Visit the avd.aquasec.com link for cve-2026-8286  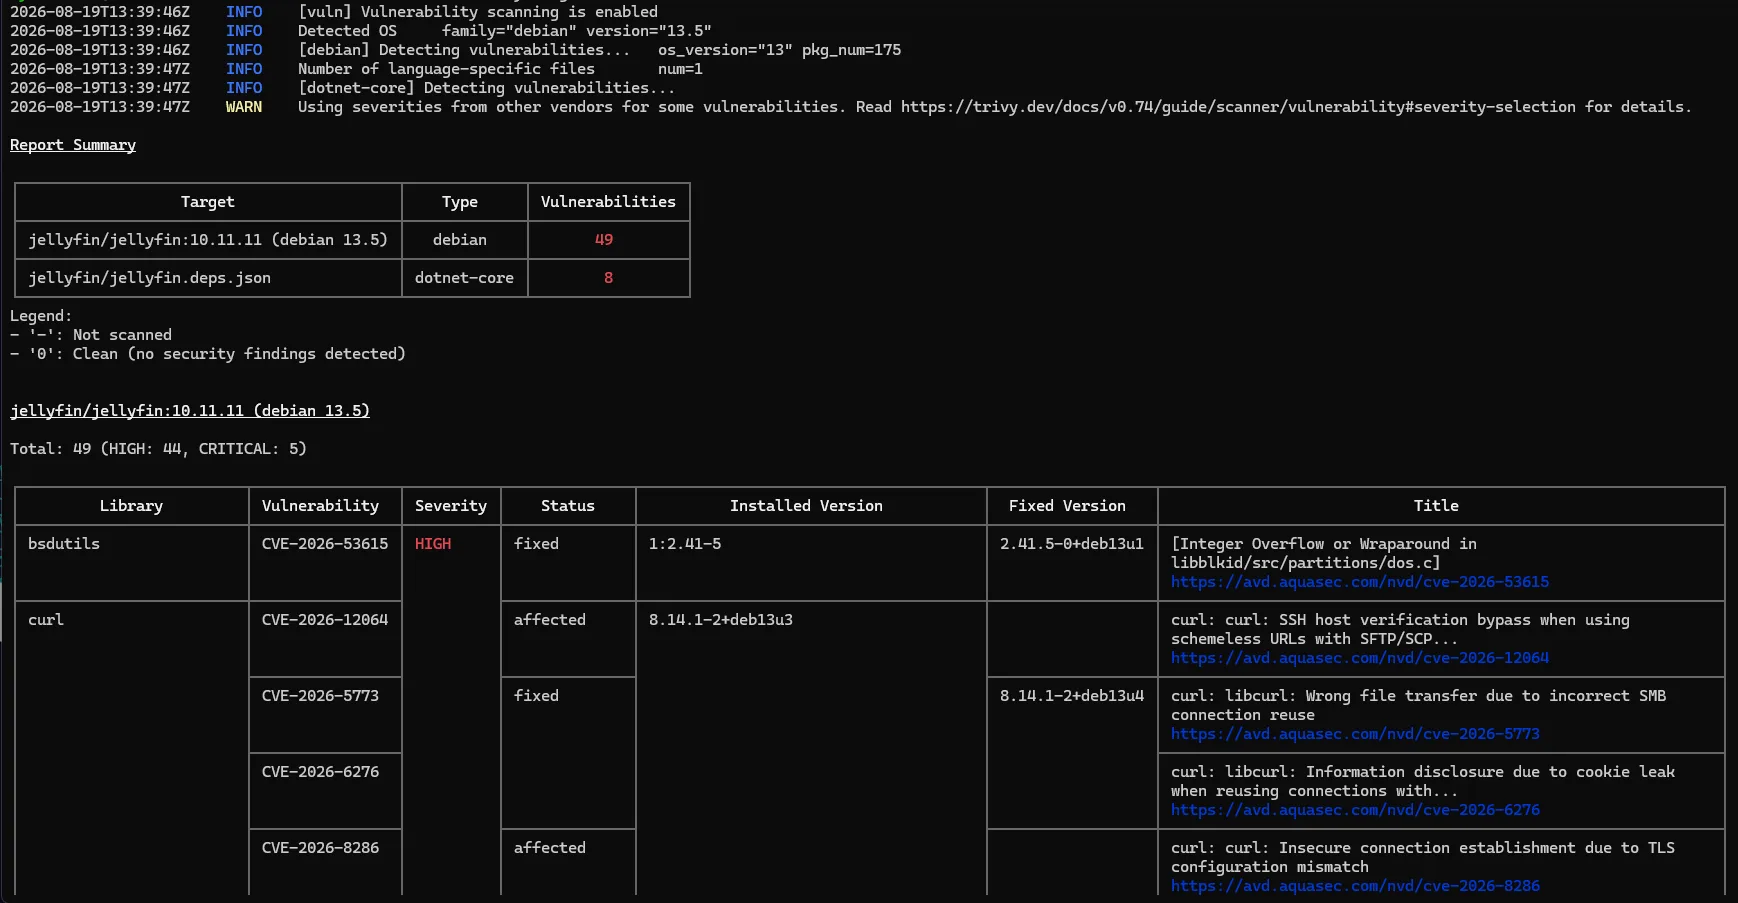1355,886
